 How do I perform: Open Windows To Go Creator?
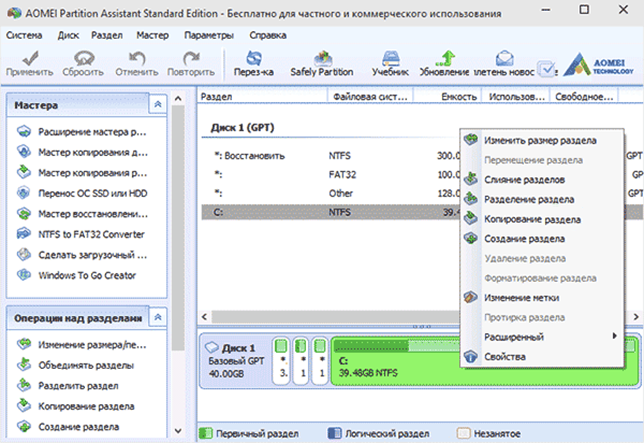click(85, 275)
